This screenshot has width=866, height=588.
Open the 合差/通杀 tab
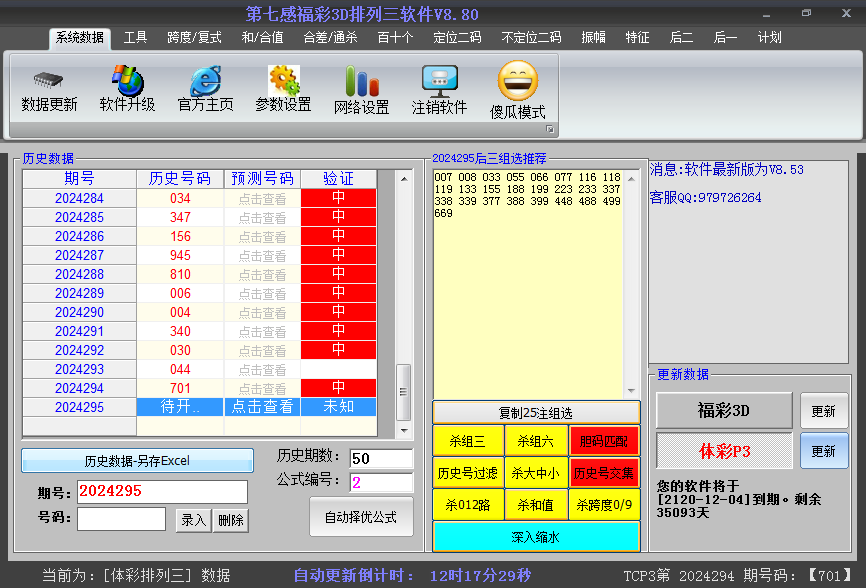pos(331,38)
